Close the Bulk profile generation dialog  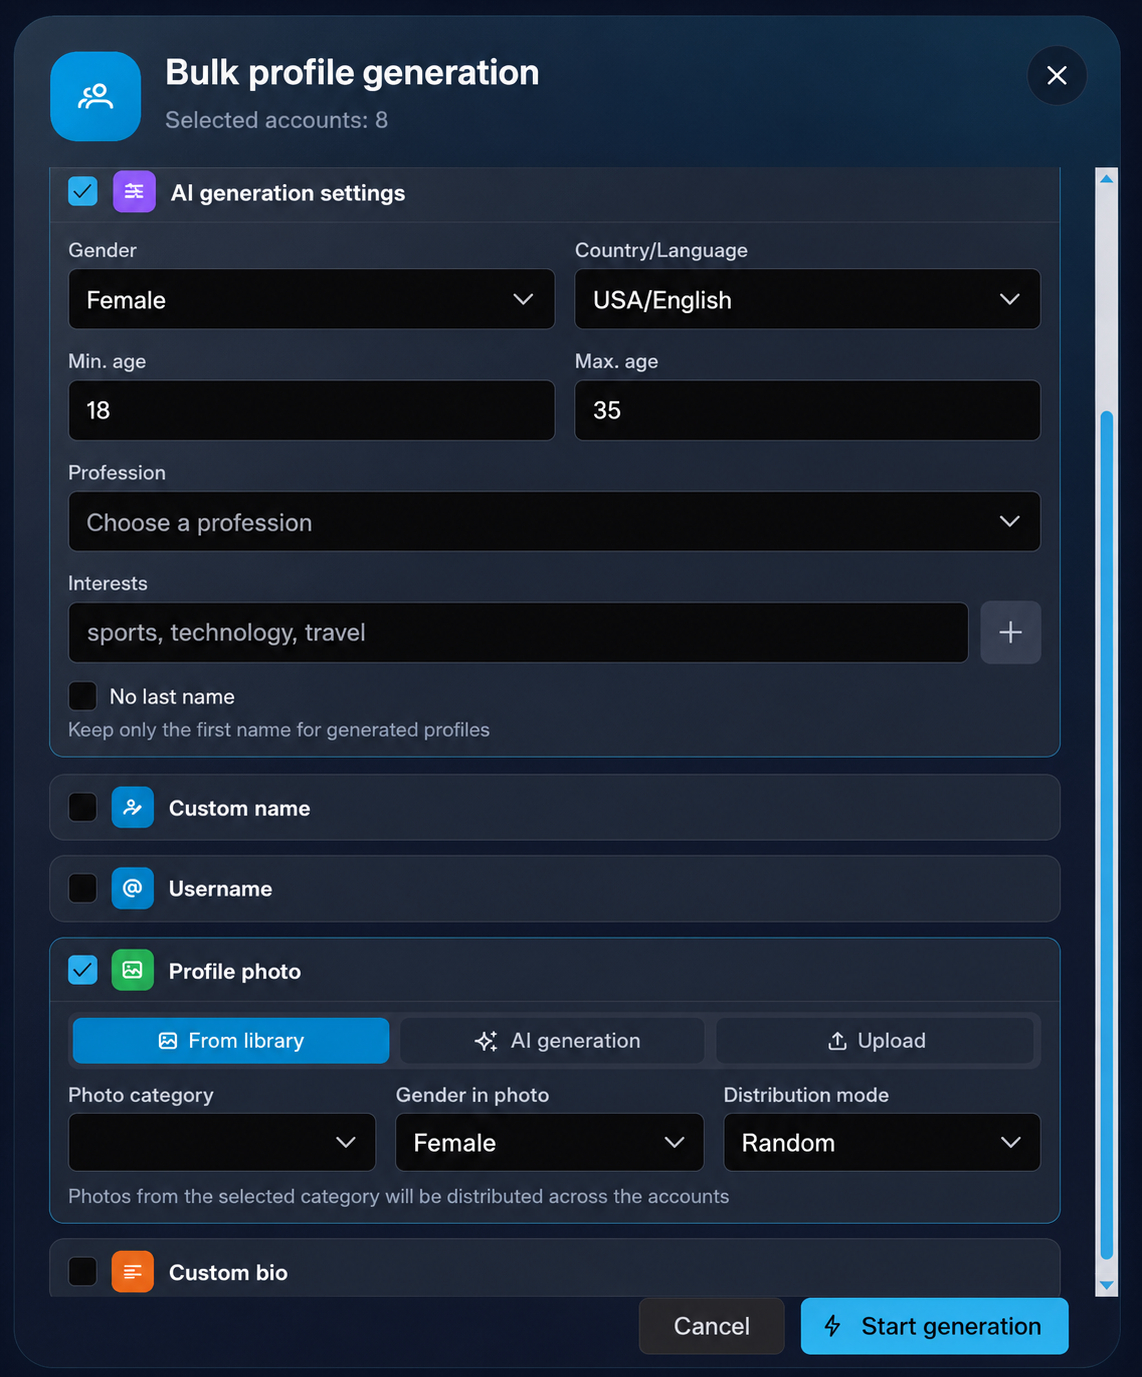click(1057, 75)
